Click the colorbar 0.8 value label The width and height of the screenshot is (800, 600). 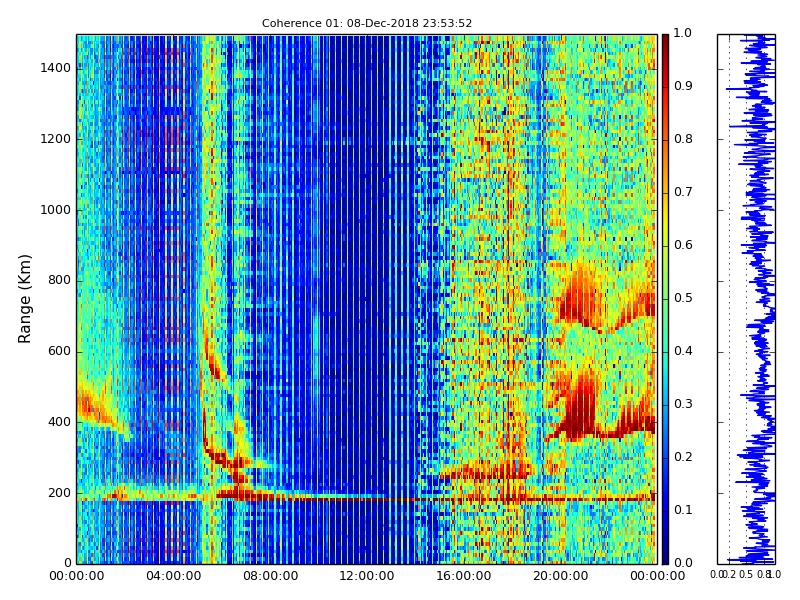coord(683,139)
